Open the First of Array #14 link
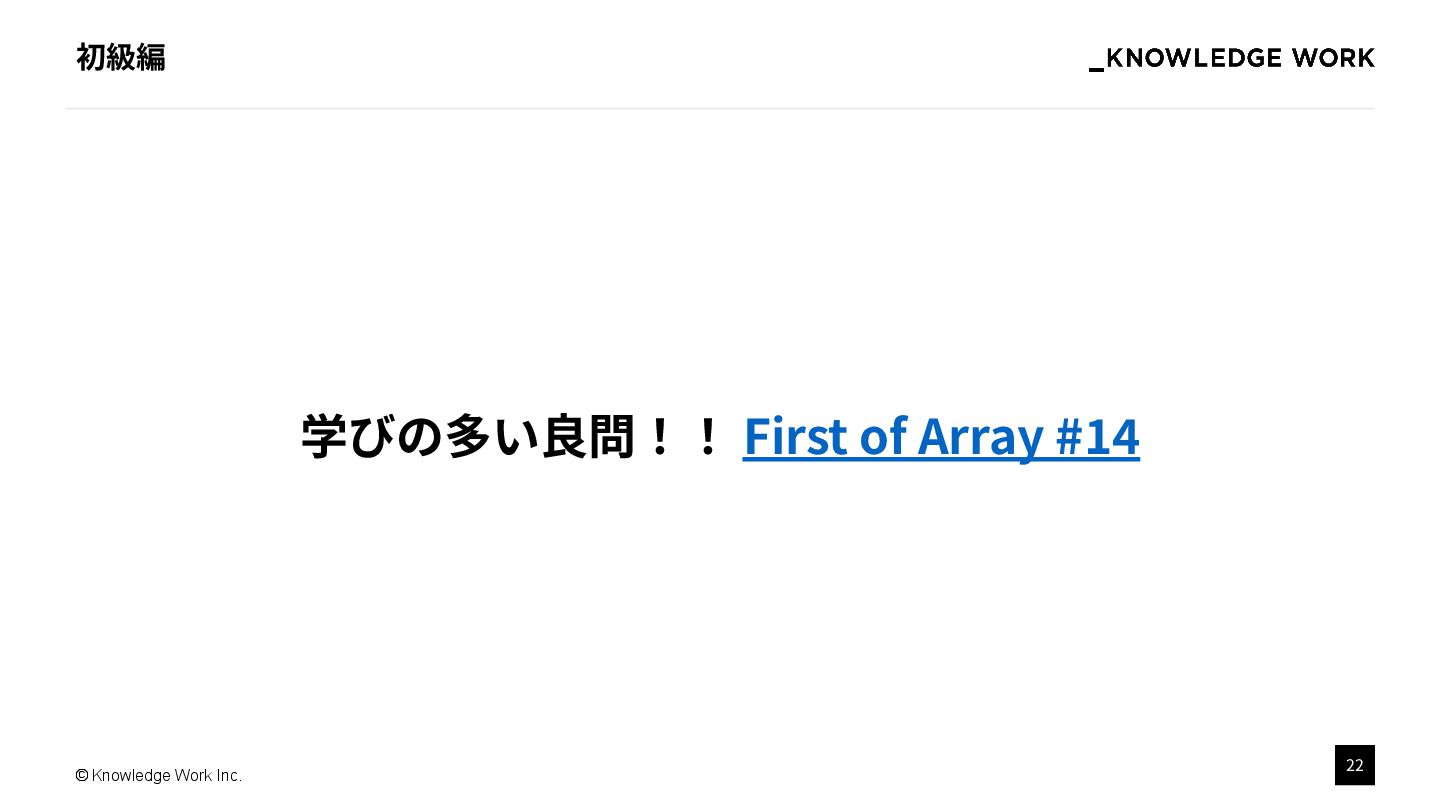The width and height of the screenshot is (1440, 810). (941, 436)
